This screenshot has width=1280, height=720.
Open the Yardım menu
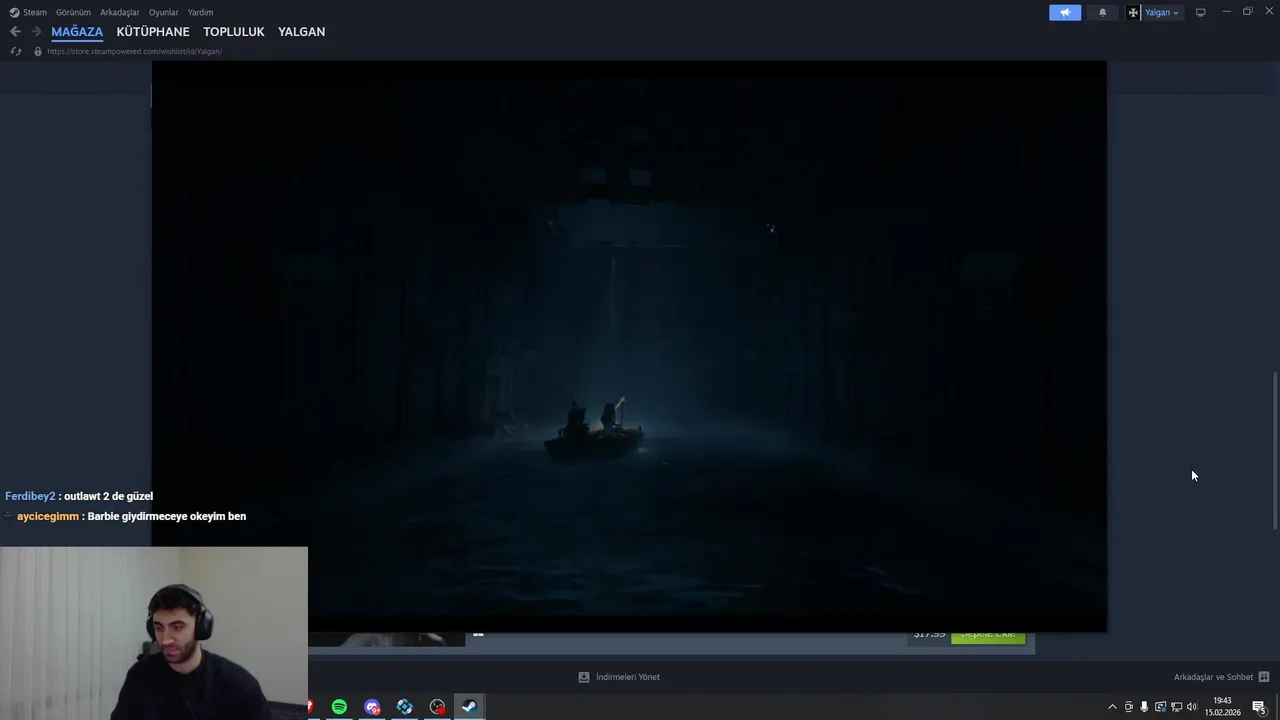coord(200,12)
